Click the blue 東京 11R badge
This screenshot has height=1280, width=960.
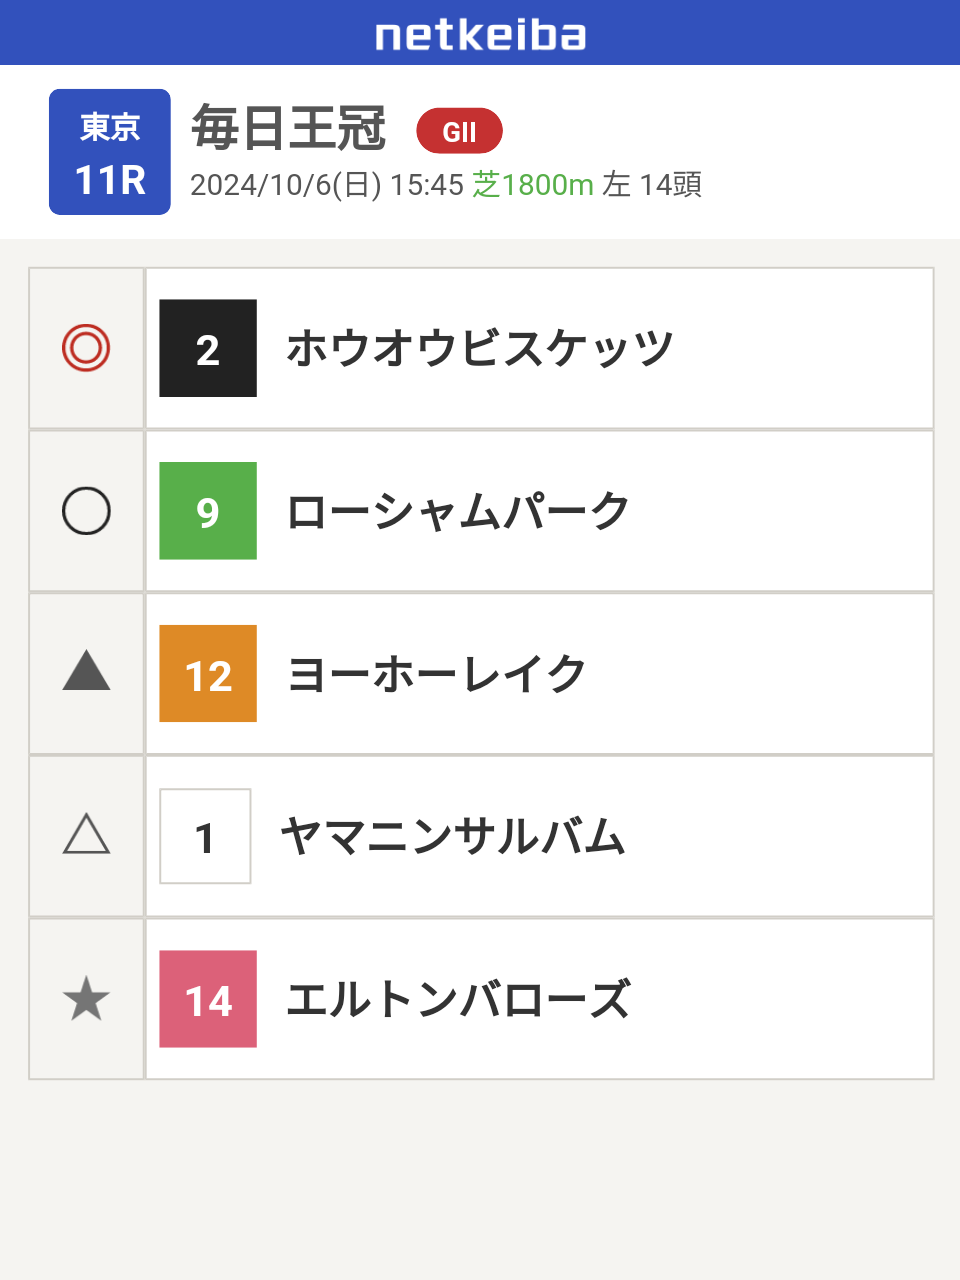pyautogui.click(x=110, y=152)
